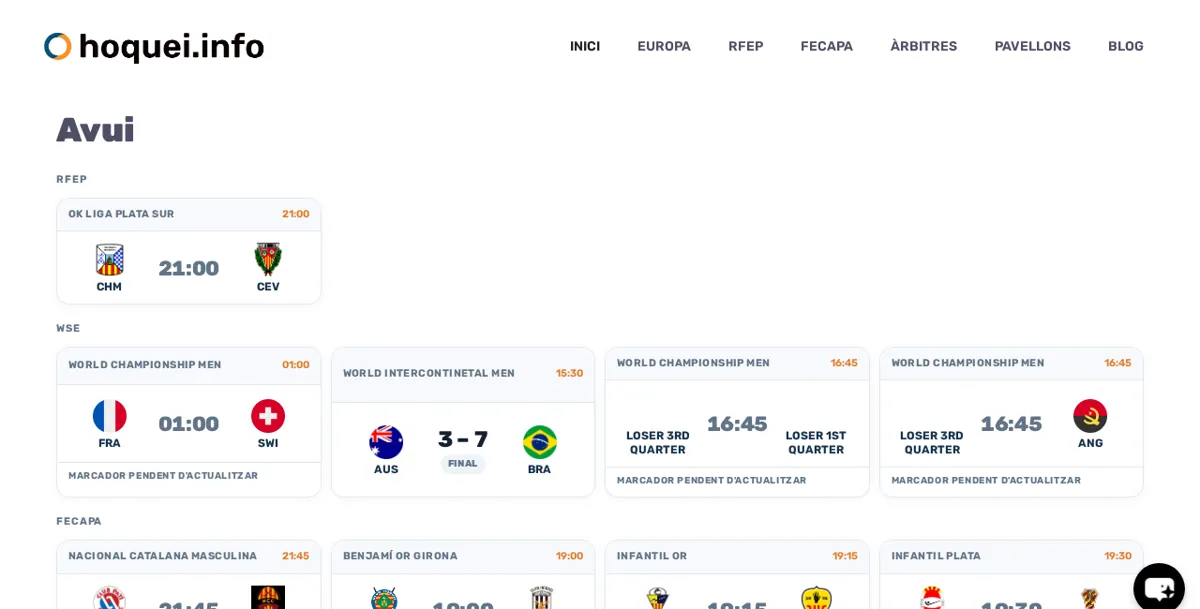
Task: Go to the Inici menu item
Action: (x=585, y=46)
